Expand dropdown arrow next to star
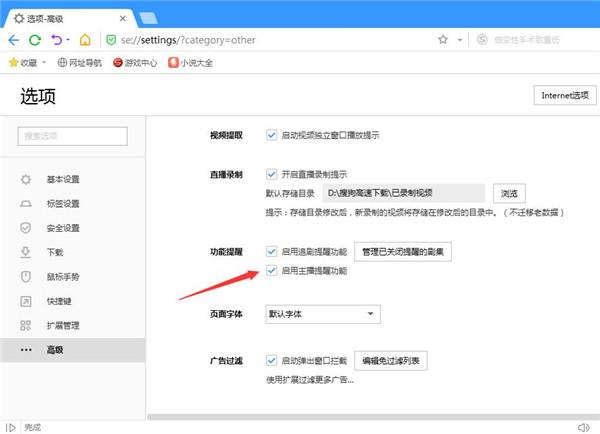Screen dimensions: 600x434 tap(460, 40)
